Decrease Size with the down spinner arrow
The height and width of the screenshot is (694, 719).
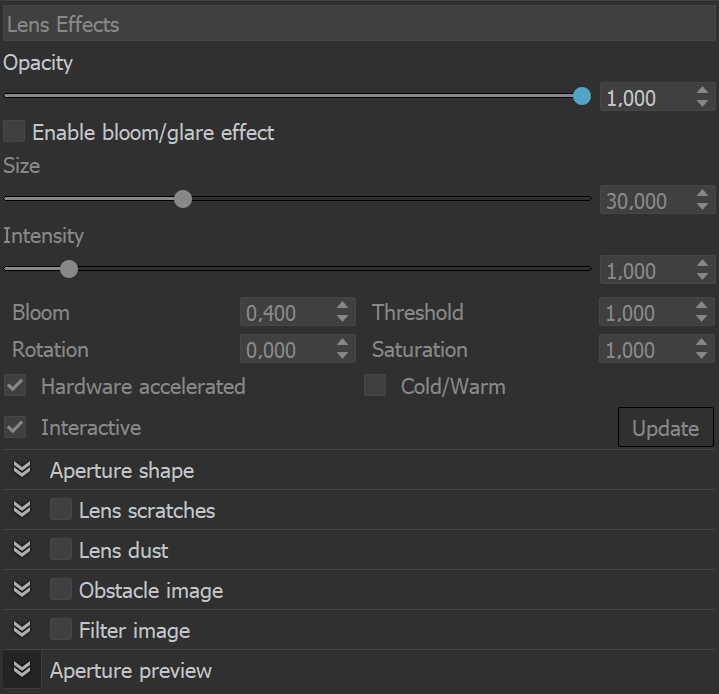click(x=702, y=207)
